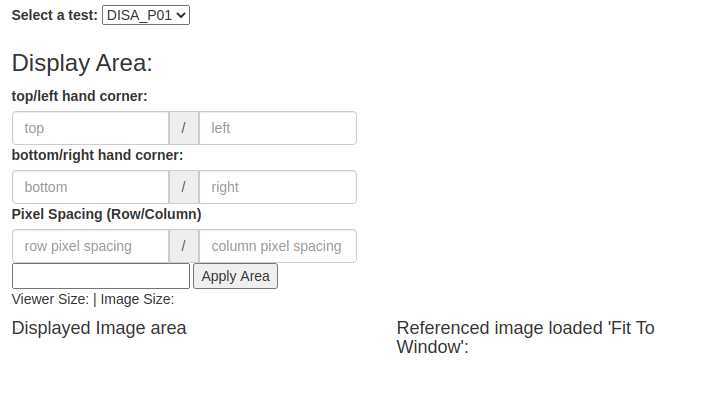708x399 pixels.
Task: Select the bottom coordinate input field
Action: [x=91, y=187]
